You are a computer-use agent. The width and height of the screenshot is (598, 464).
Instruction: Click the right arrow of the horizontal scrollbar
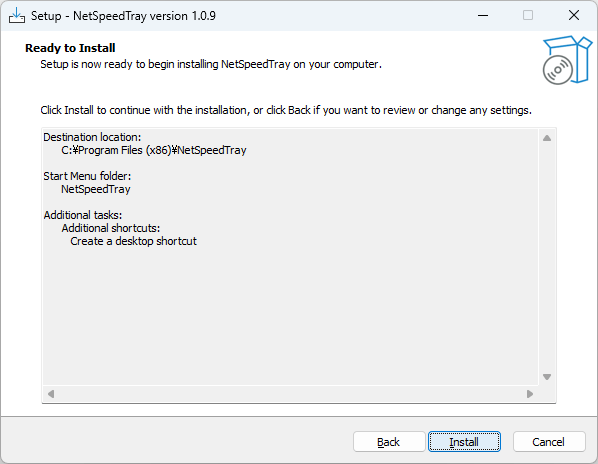[530, 393]
